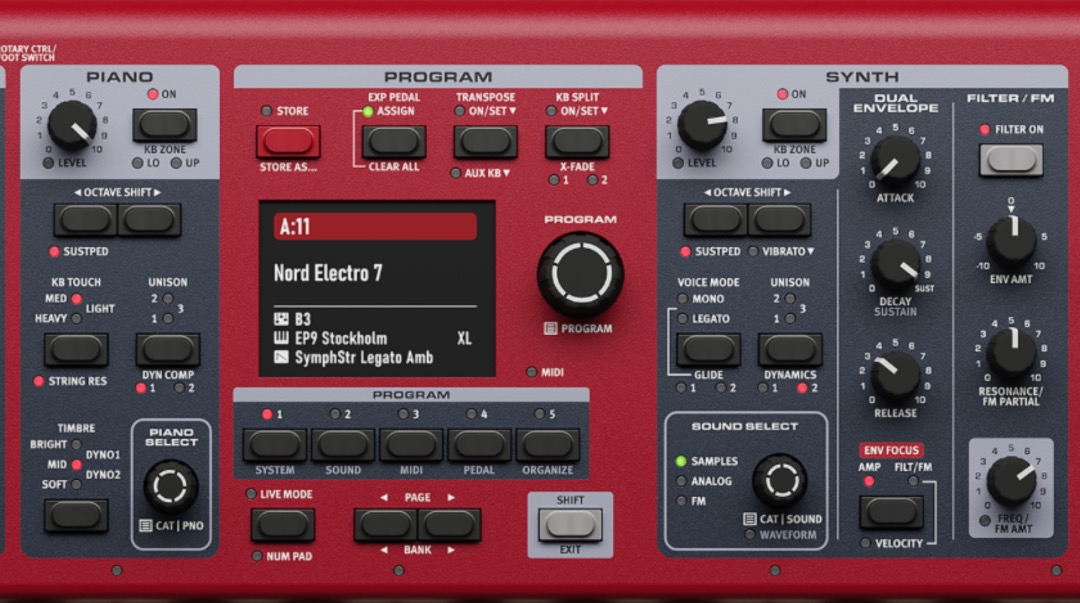Select program button 4 PEDAL
This screenshot has height=603, width=1080.
[x=479, y=445]
